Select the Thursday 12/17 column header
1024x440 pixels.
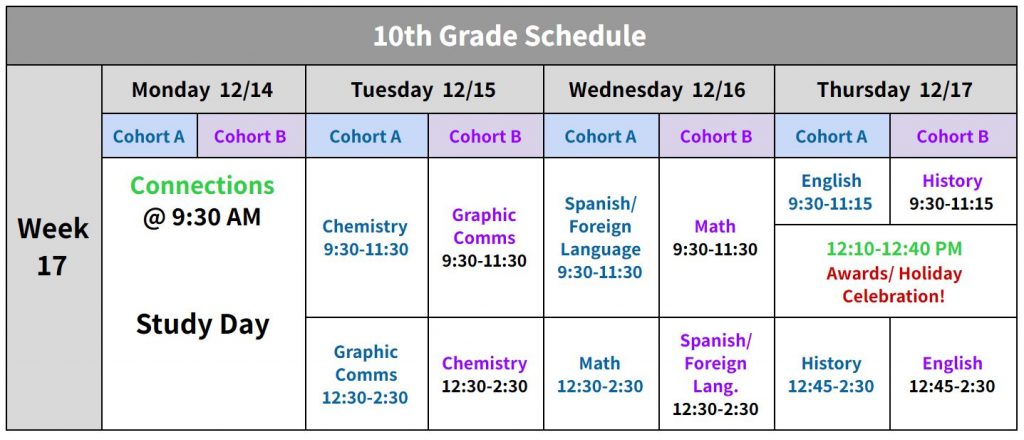pyautogui.click(x=894, y=90)
